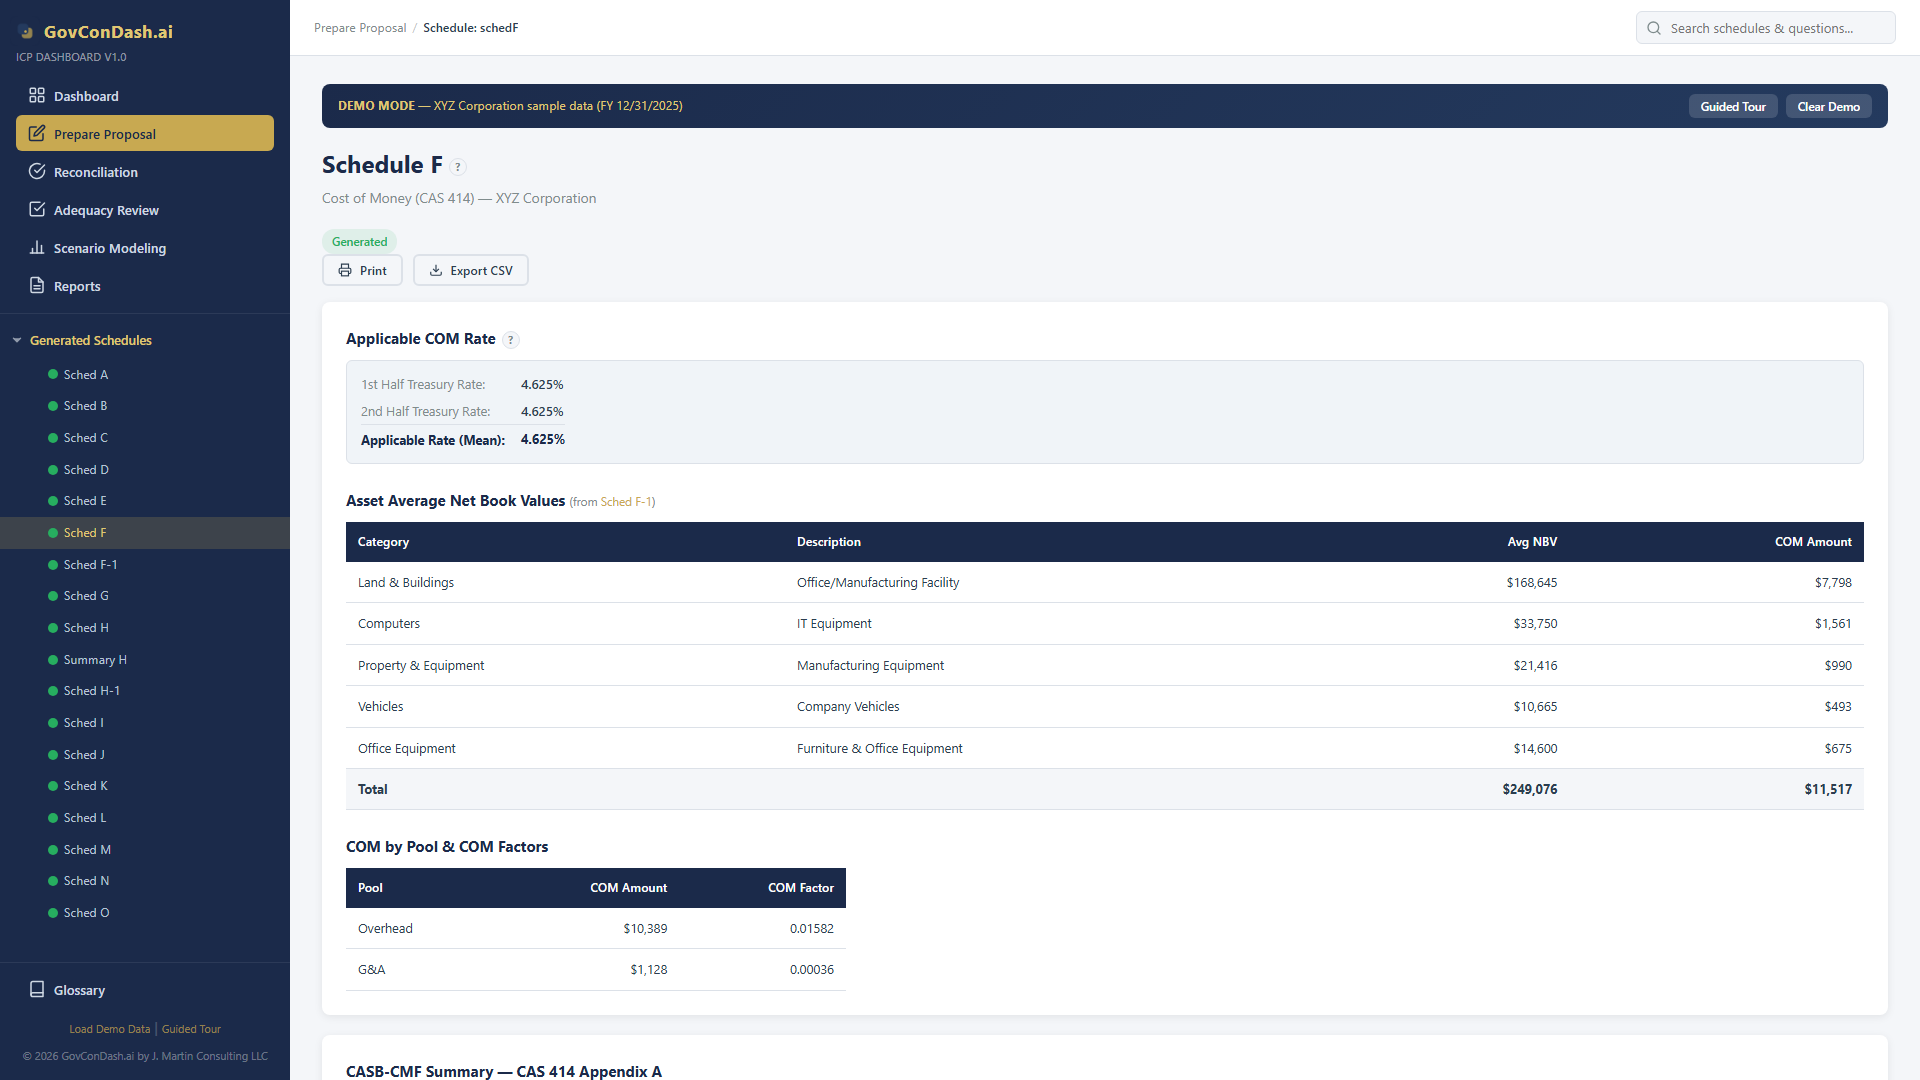This screenshot has height=1080, width=1920.
Task: Open Summary H schedule
Action: 94,660
